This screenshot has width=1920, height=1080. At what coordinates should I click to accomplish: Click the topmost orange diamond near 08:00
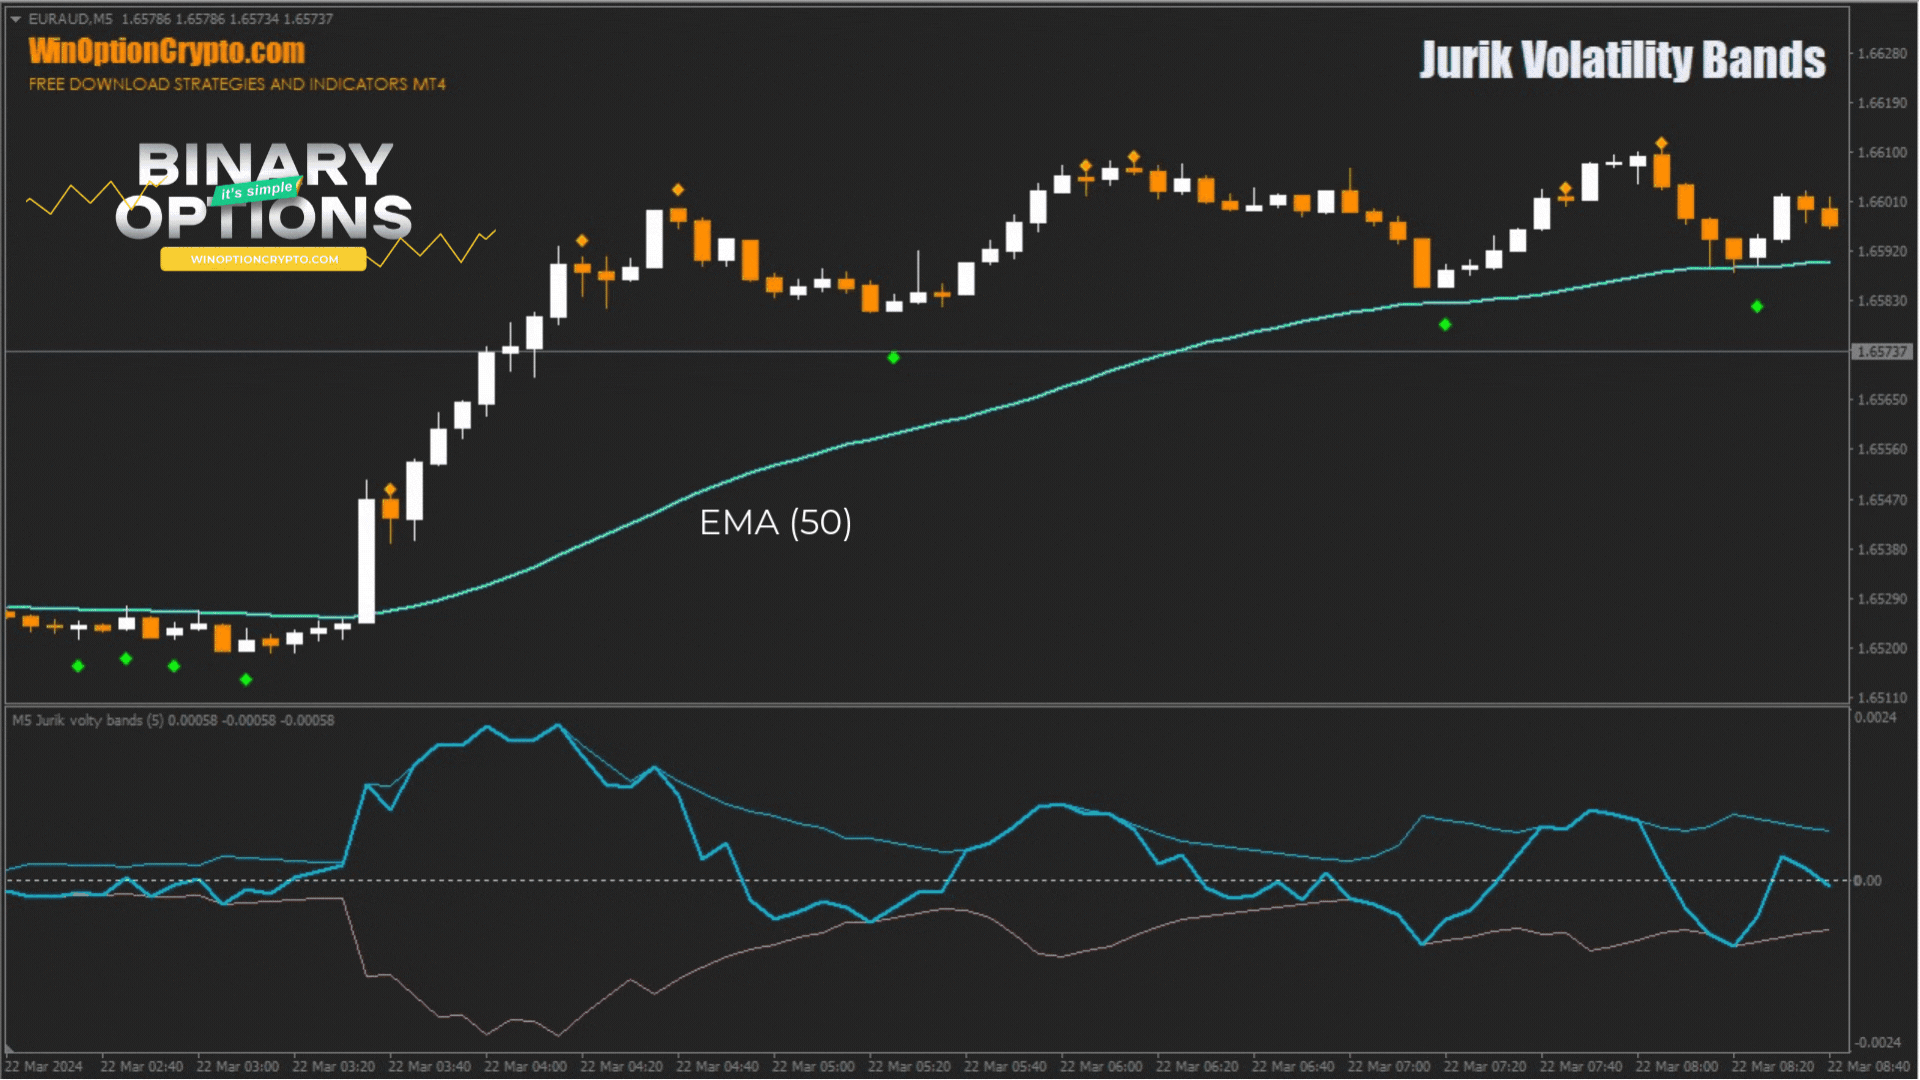[x=1661, y=143]
